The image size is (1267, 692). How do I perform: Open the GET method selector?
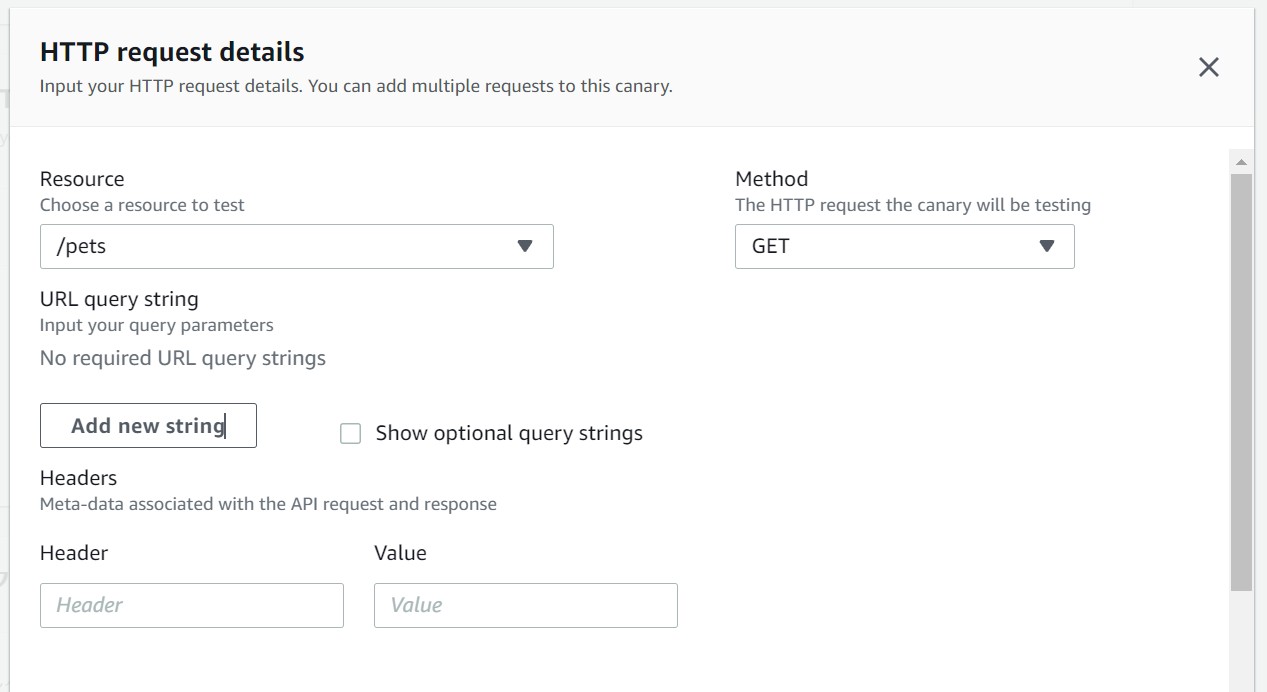point(904,247)
